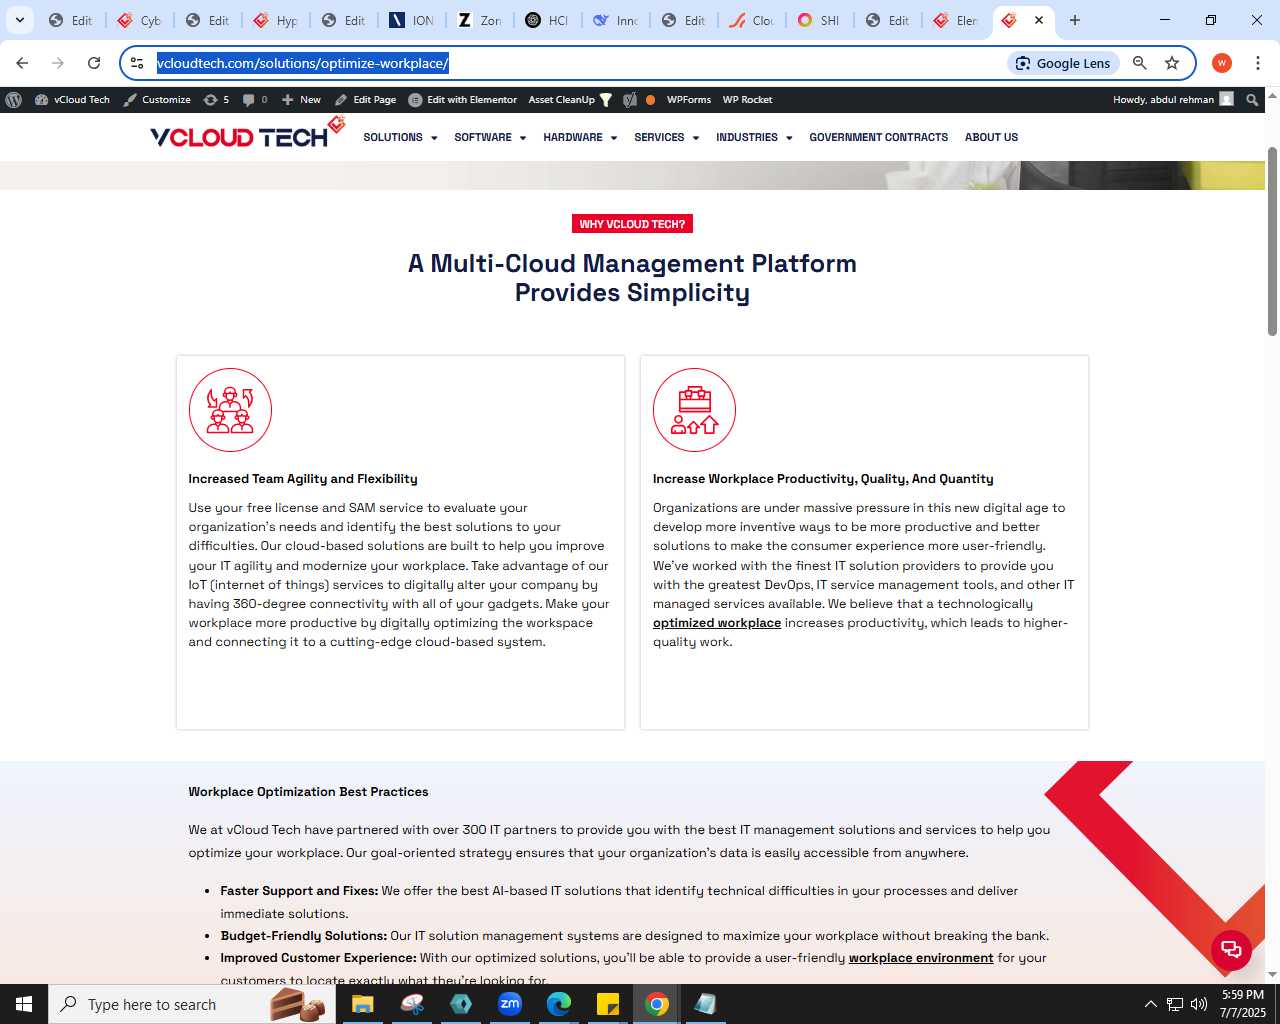1280x1024 pixels.
Task: Open WPForms in admin bar
Action: pos(689,100)
